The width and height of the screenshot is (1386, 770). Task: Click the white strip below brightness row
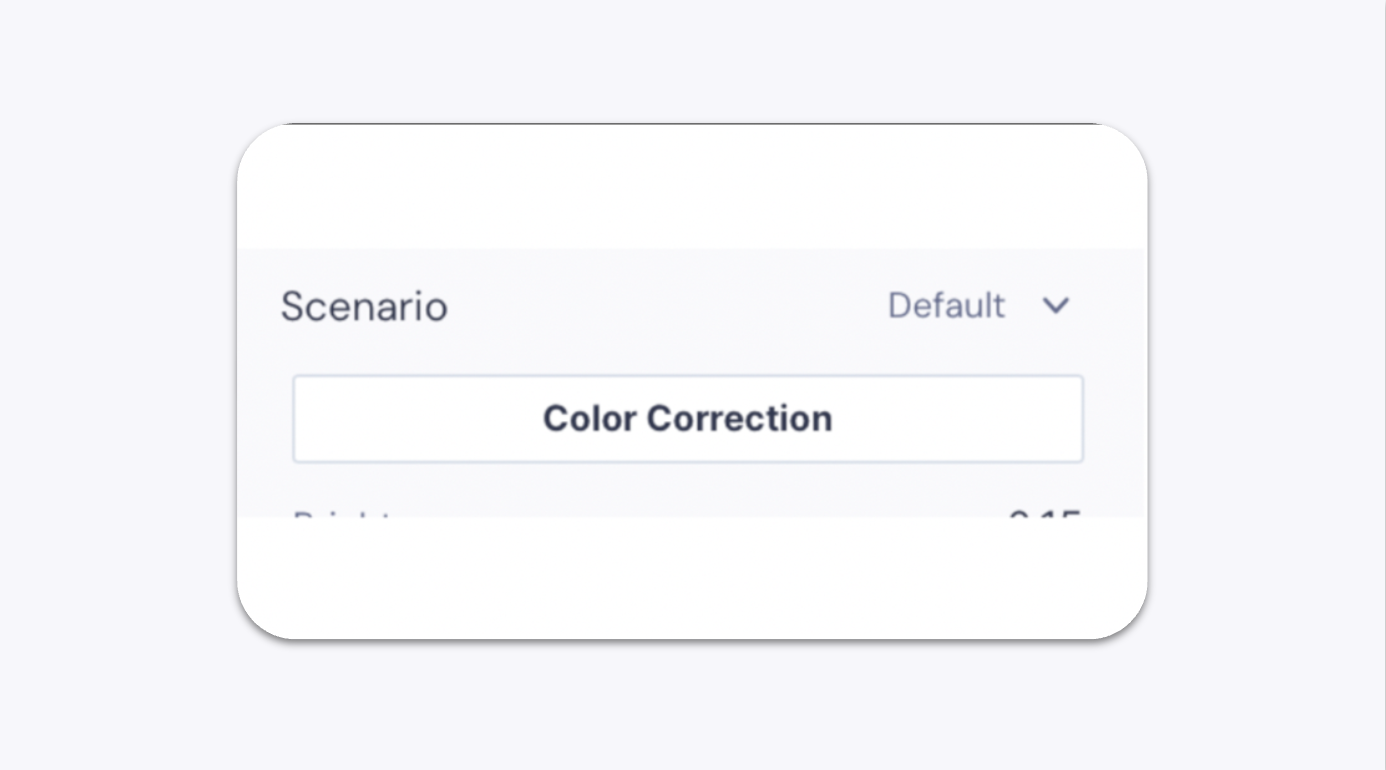(x=692, y=577)
